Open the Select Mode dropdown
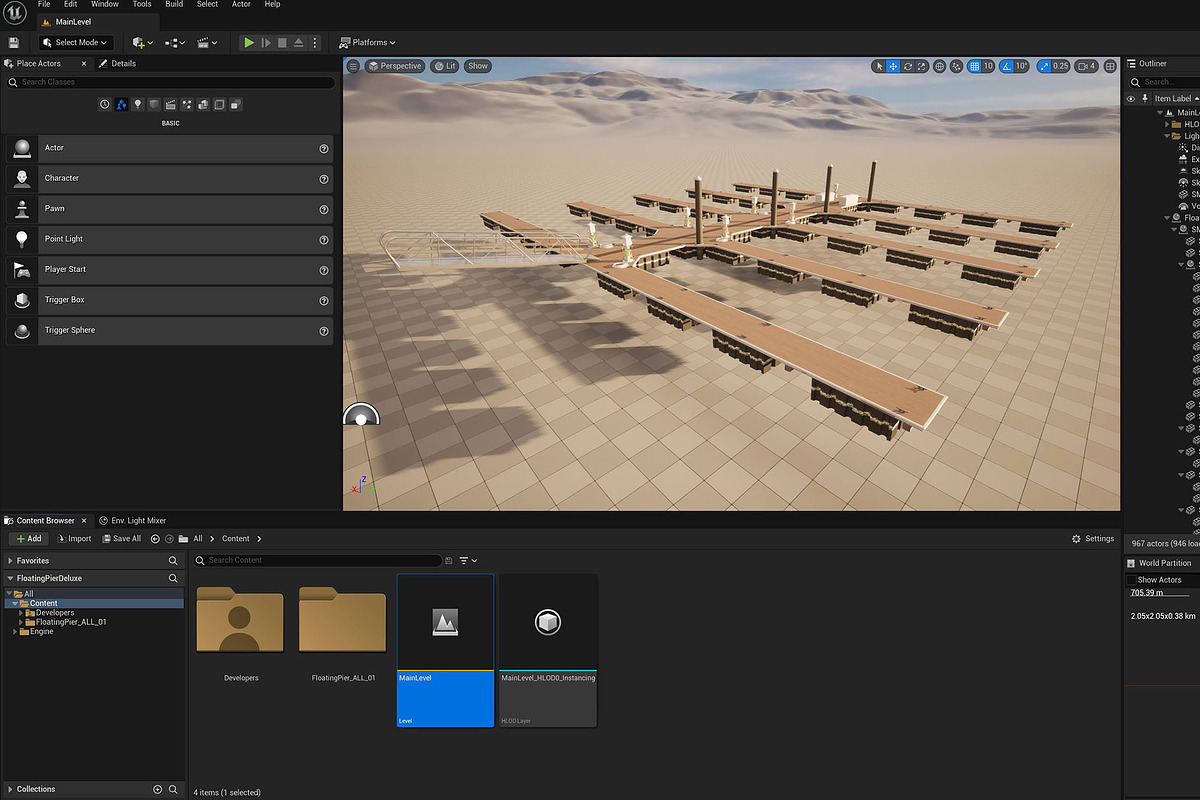 (74, 43)
